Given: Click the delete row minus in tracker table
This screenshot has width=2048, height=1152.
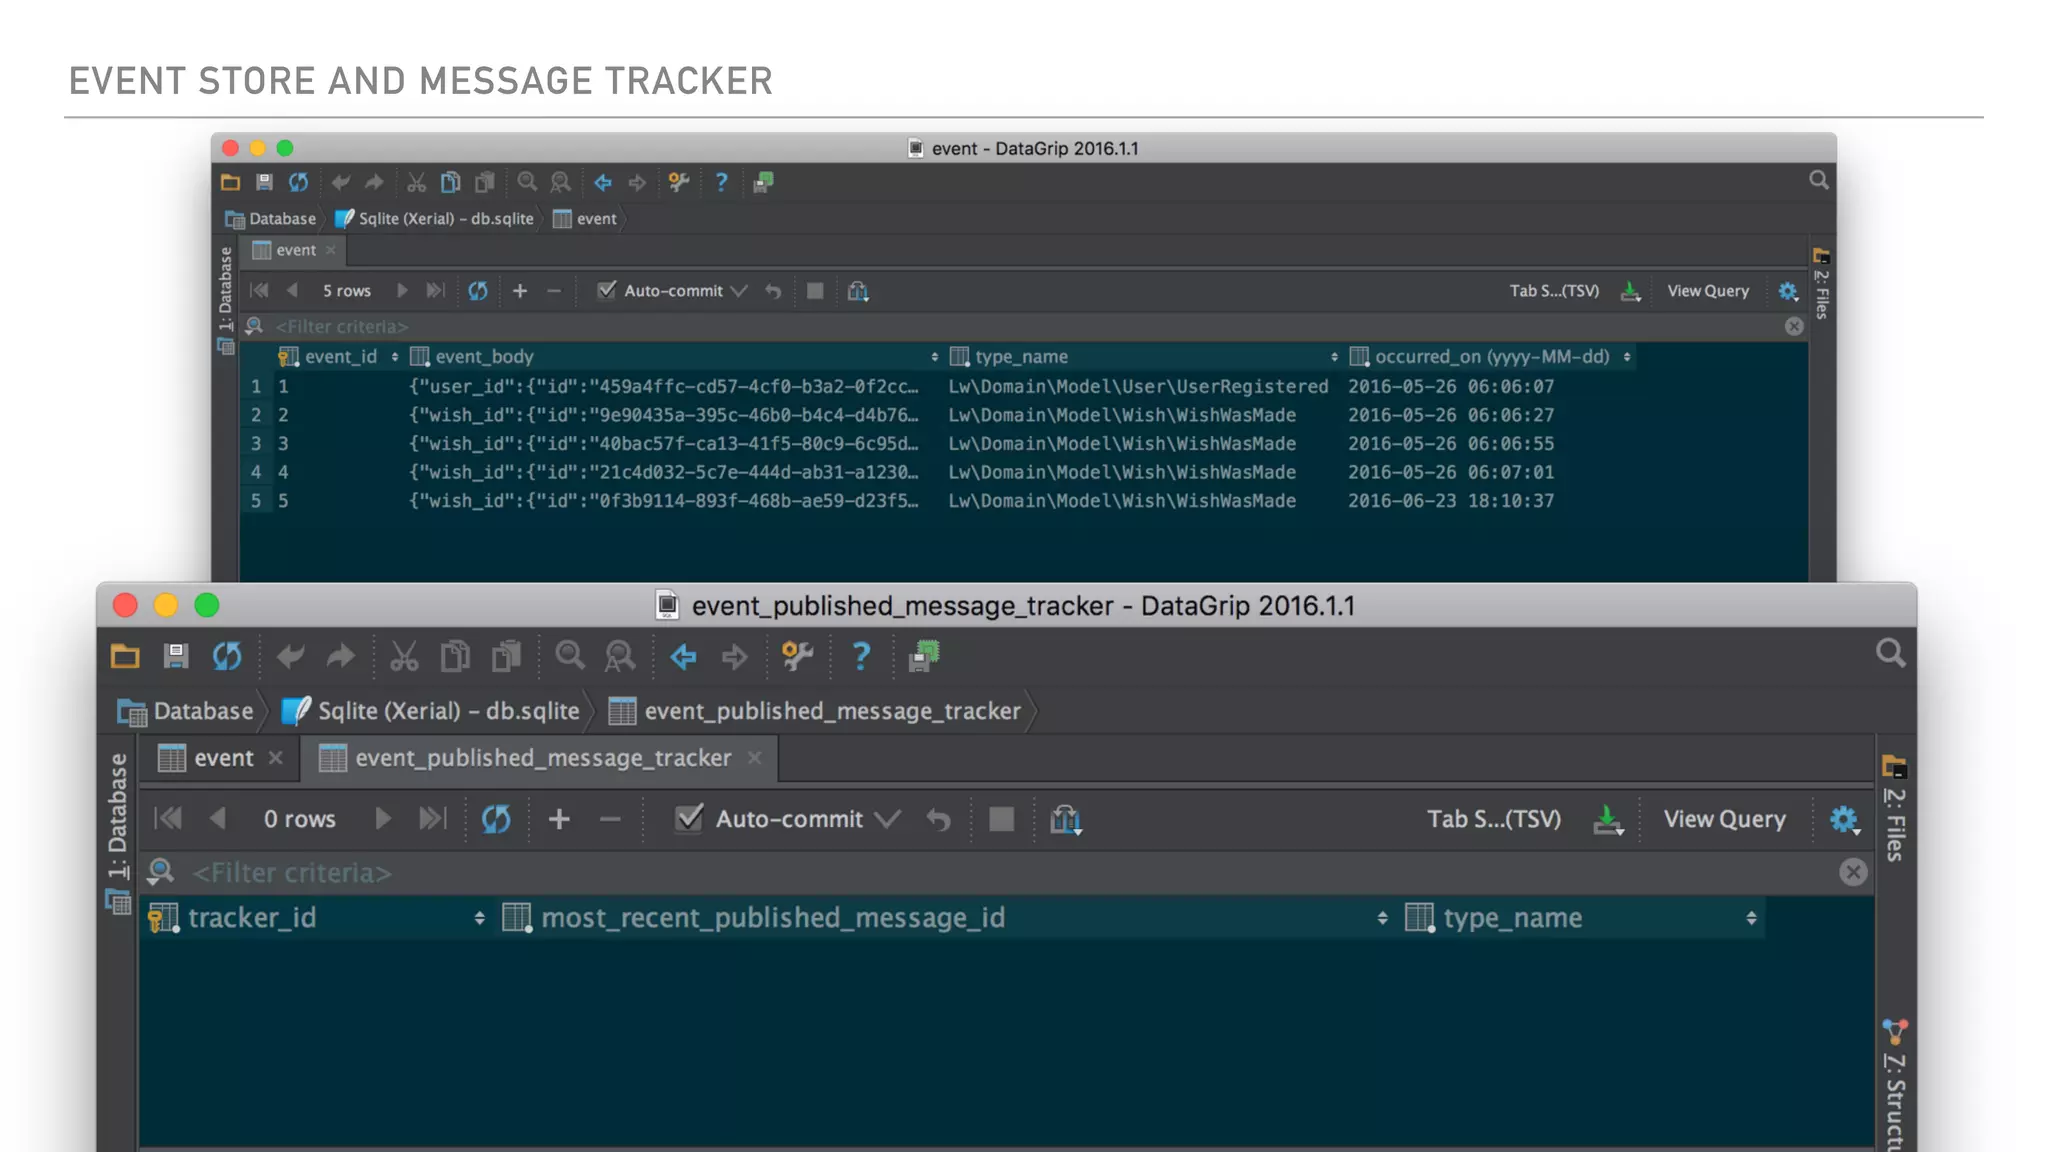Looking at the screenshot, I should (610, 819).
